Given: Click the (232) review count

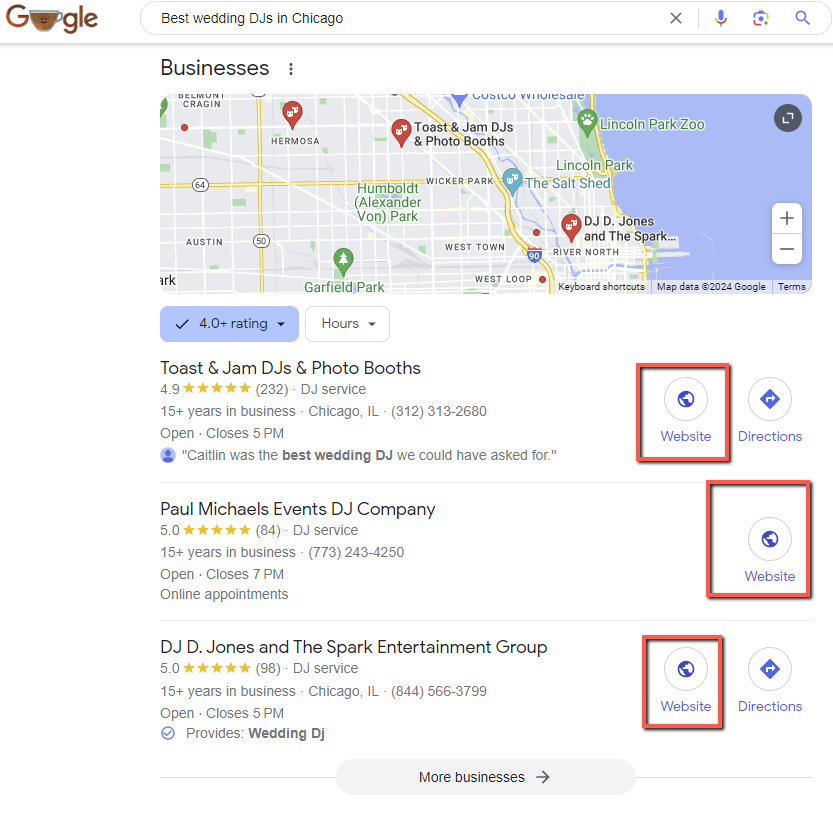Looking at the screenshot, I should coord(272,389).
